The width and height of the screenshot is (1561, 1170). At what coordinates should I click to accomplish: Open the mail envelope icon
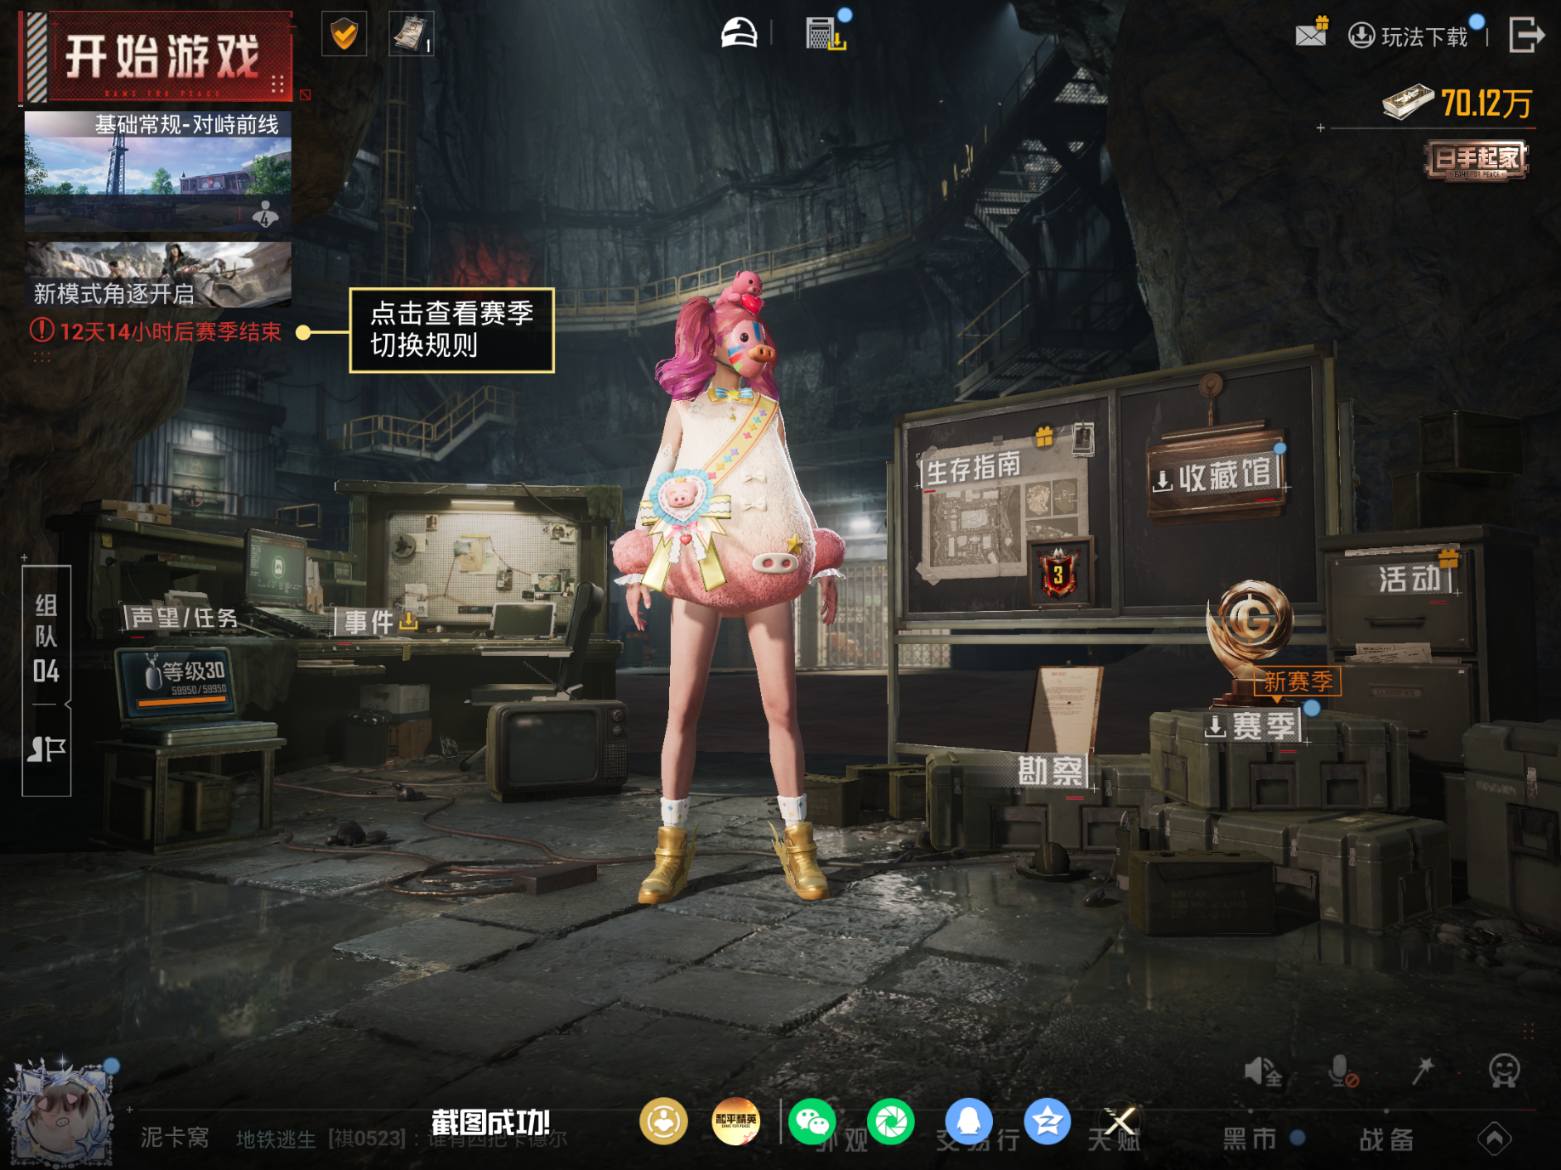[x=1311, y=34]
